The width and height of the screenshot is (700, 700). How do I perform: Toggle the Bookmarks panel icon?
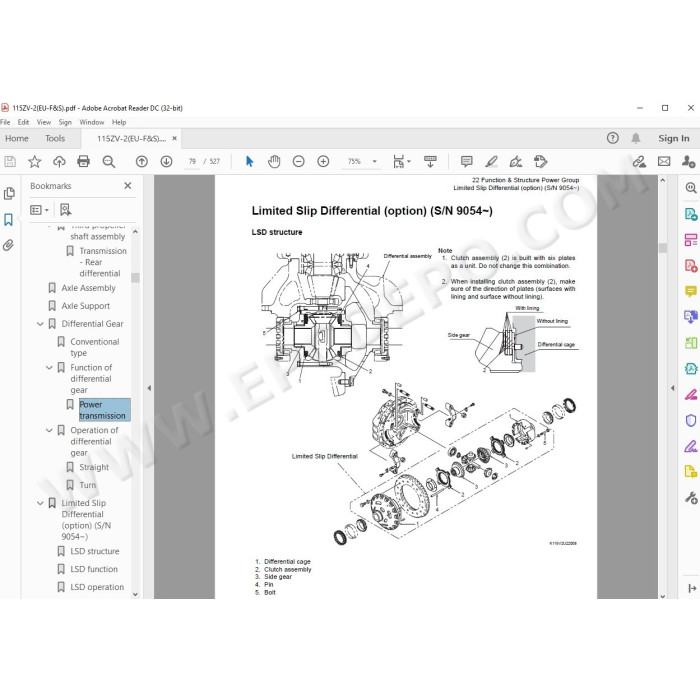pos(8,220)
